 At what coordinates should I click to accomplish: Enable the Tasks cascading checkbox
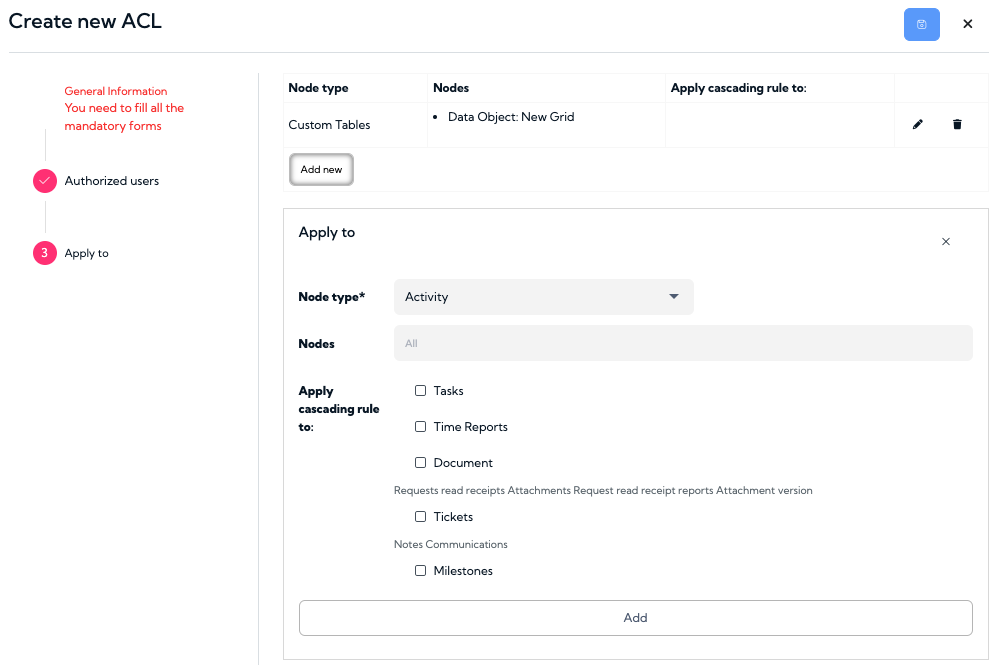tap(420, 390)
